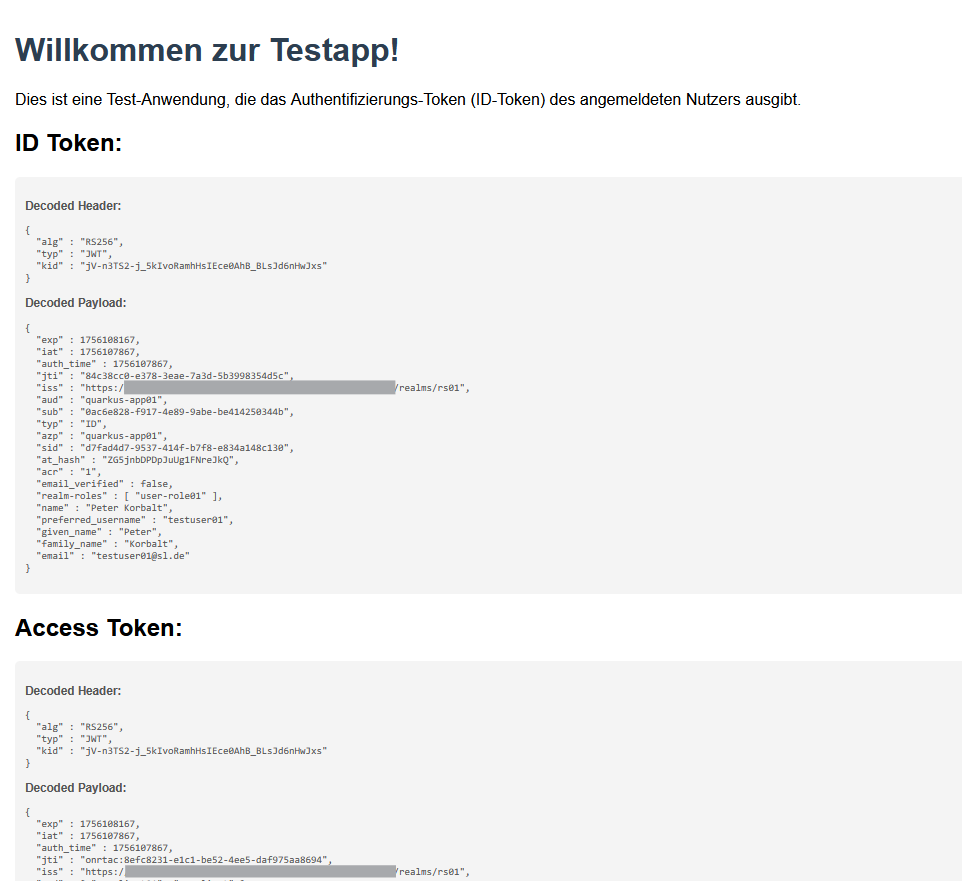The height and width of the screenshot is (881, 962).
Task: Select the at_hash value "ZG5jnbDPDpJuUg1FNreJkQ"
Action: coord(165,460)
